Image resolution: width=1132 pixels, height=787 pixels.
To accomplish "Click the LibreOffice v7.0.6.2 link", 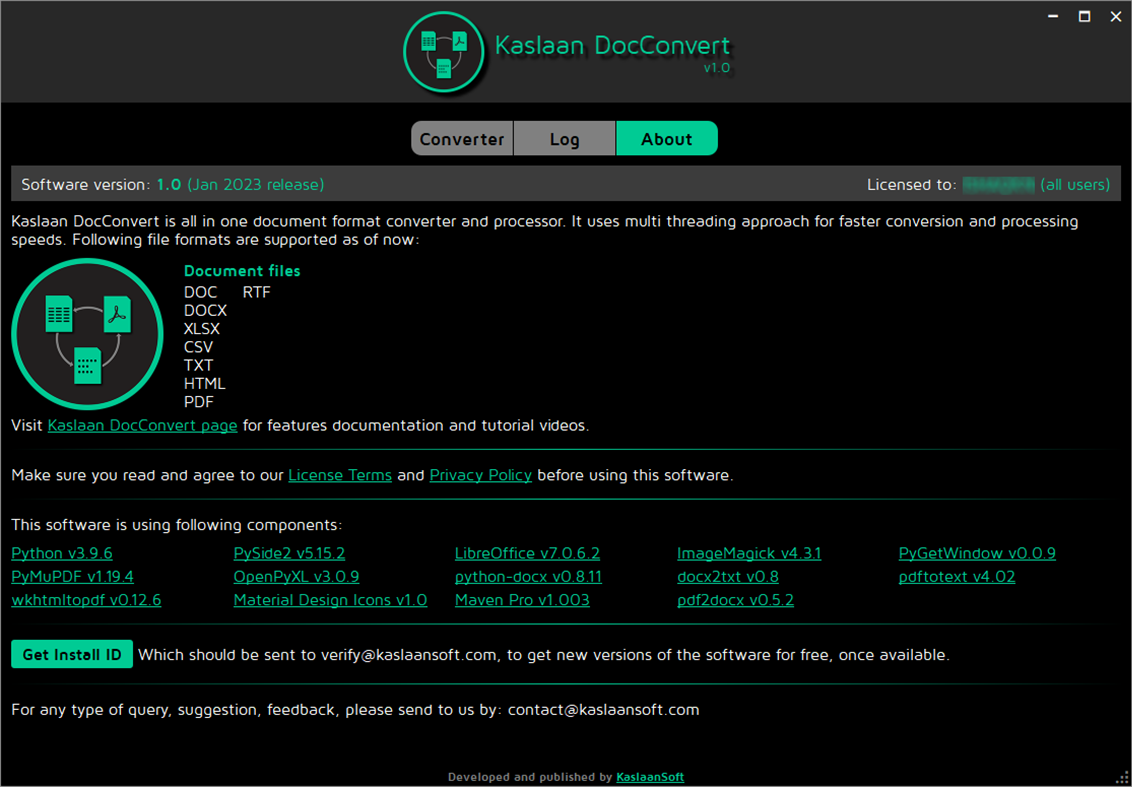I will 527,553.
